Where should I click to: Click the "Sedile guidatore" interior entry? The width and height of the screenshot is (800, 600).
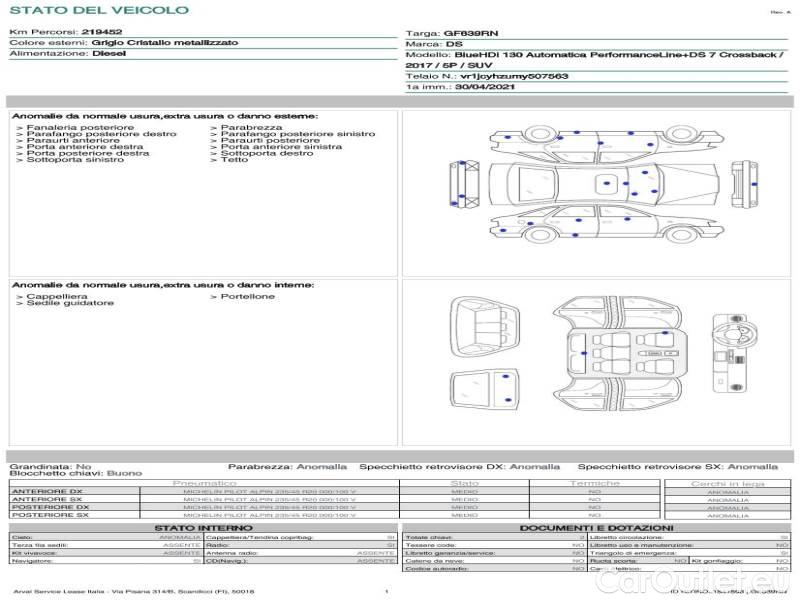coord(70,303)
